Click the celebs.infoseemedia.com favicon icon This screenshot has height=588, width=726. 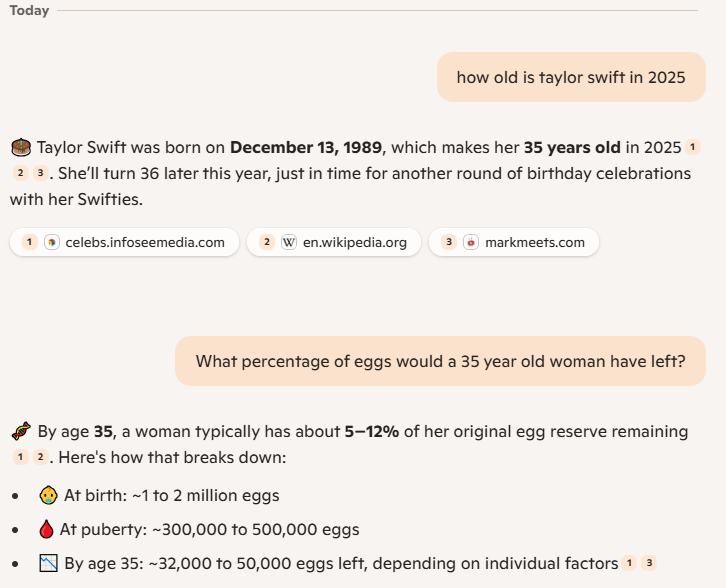click(x=52, y=242)
